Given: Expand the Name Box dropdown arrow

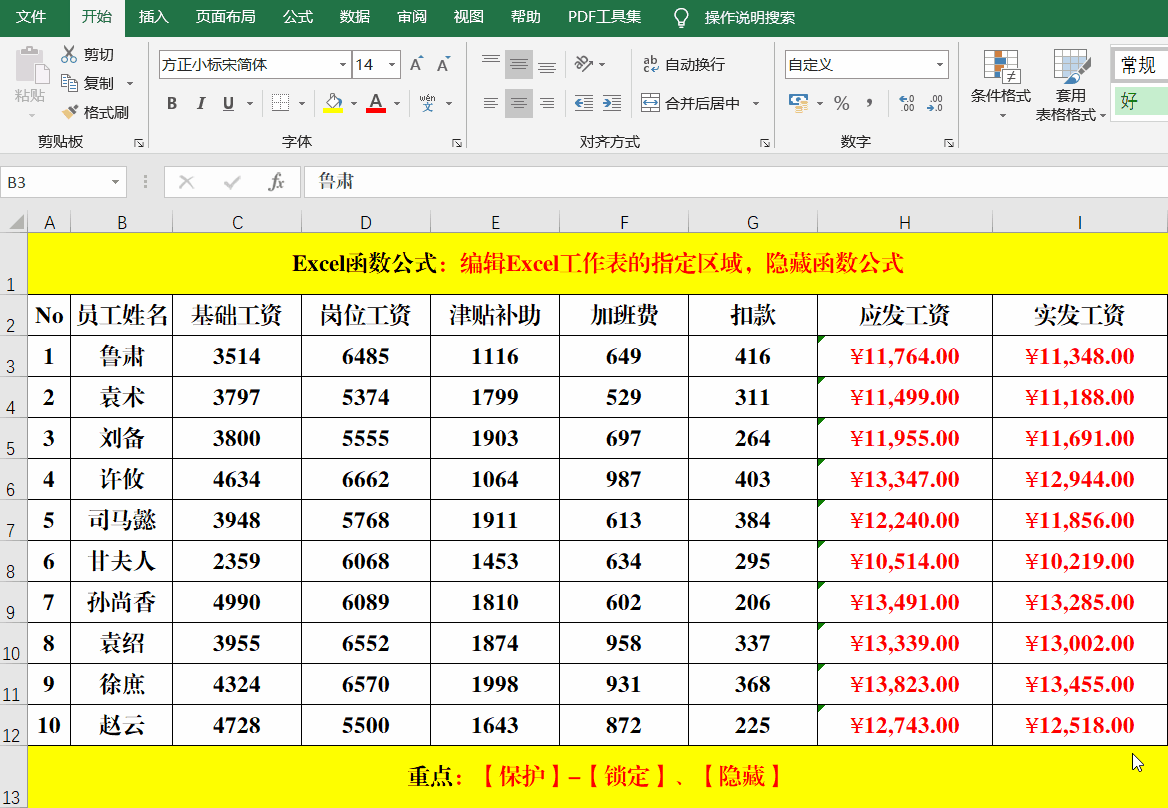Looking at the screenshot, I should click(x=115, y=182).
